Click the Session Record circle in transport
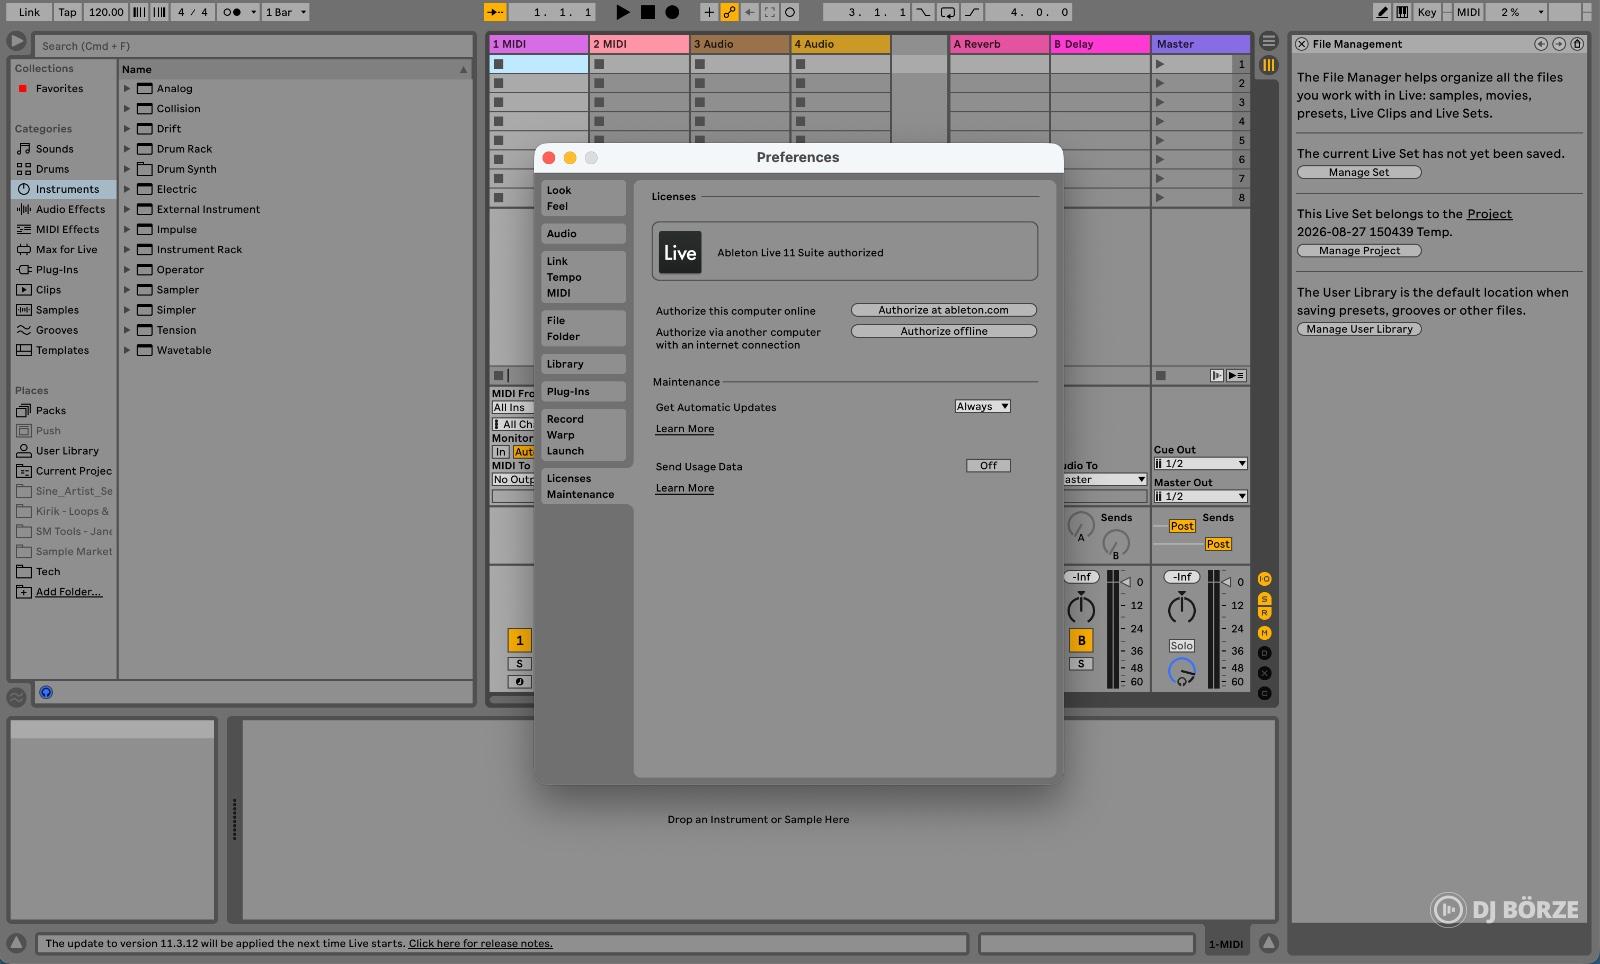1600x964 pixels. click(790, 12)
